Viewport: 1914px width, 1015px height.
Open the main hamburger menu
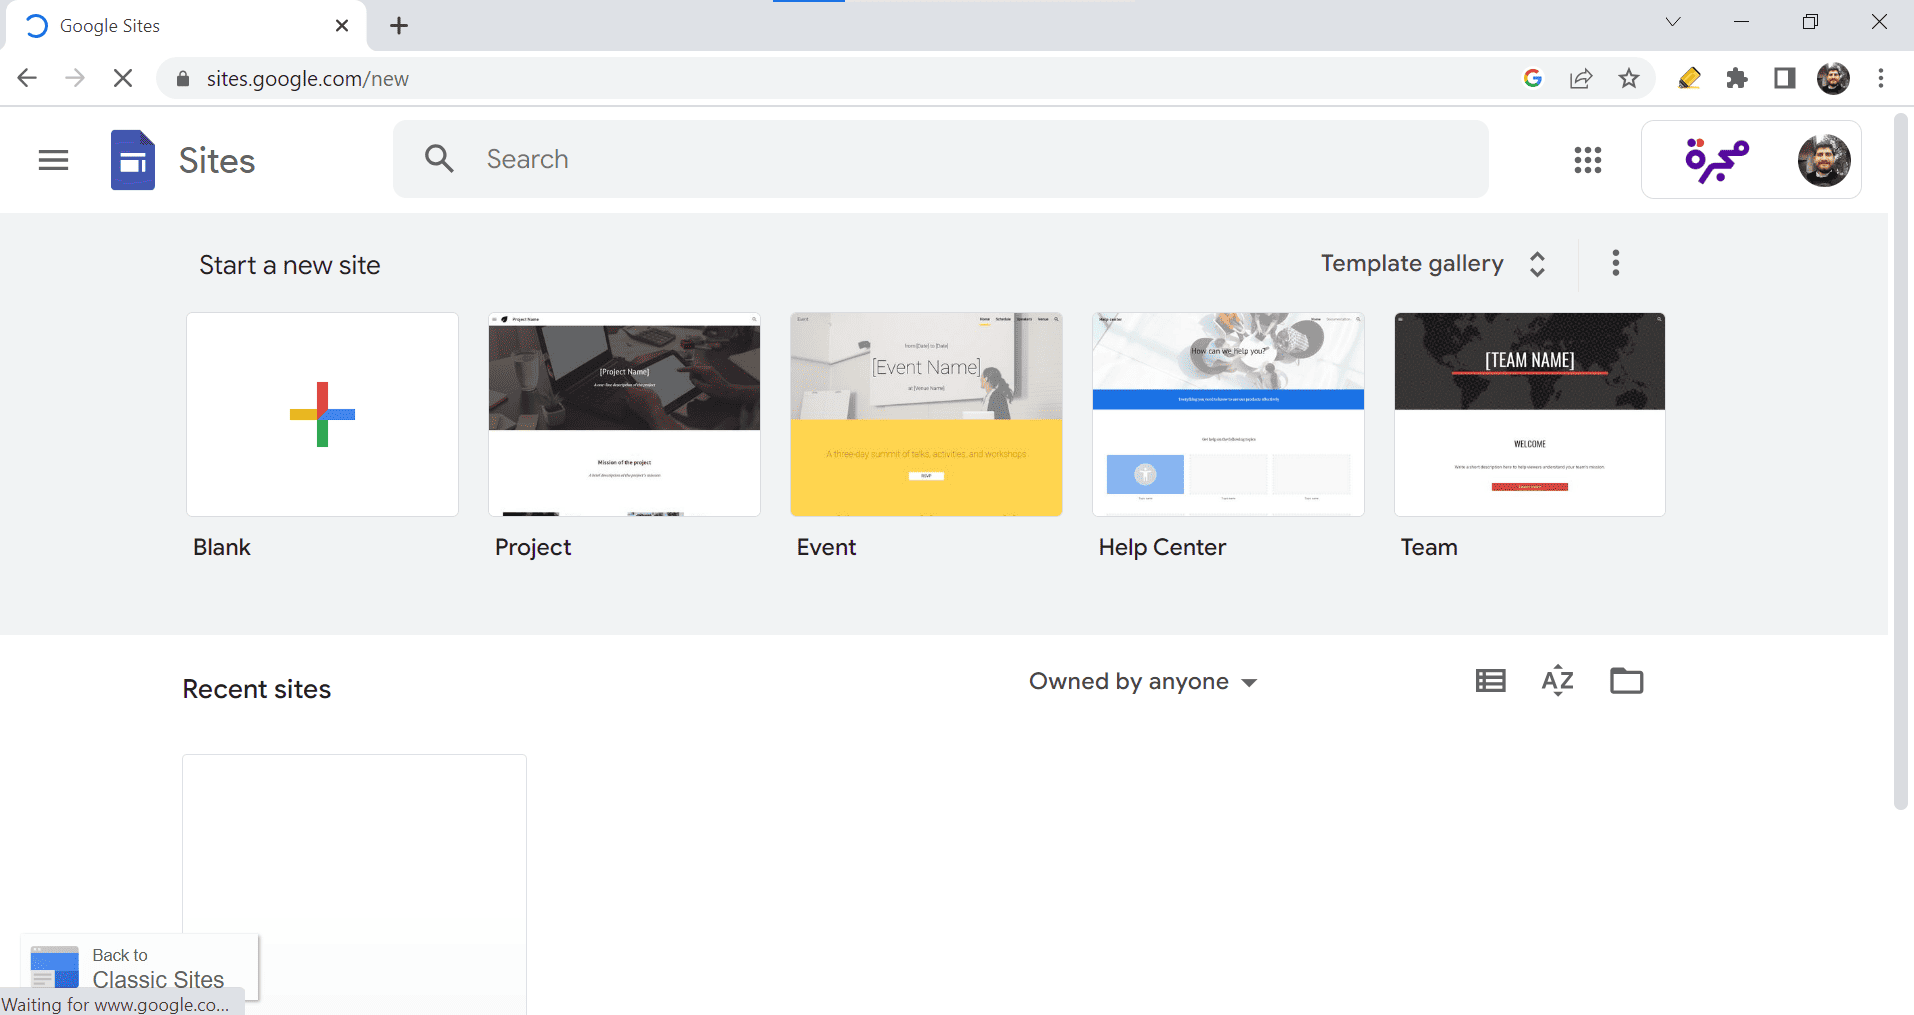tap(53, 160)
